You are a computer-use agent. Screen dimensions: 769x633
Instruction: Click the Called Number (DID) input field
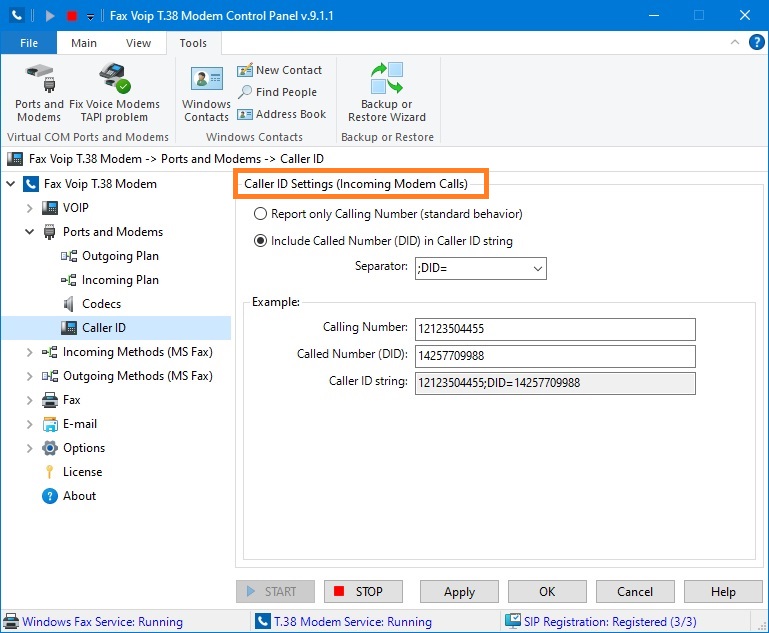coord(555,356)
